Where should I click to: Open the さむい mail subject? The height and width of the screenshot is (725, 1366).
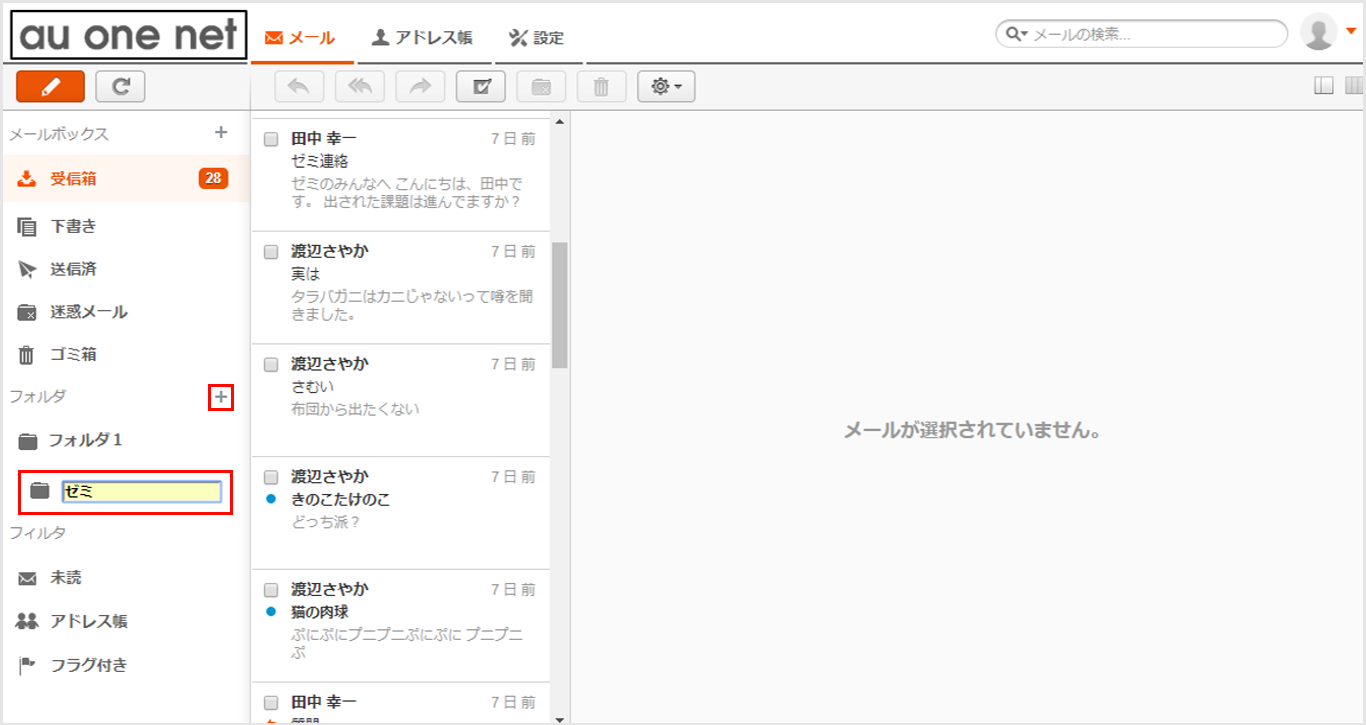pos(312,386)
